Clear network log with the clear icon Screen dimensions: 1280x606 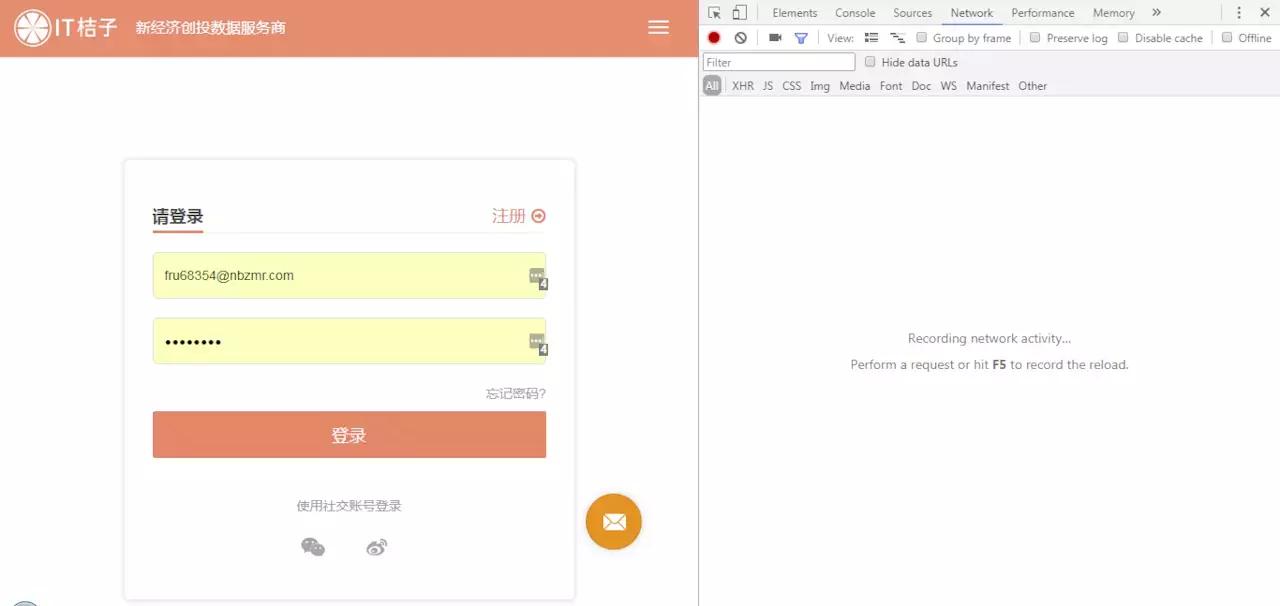pos(738,37)
